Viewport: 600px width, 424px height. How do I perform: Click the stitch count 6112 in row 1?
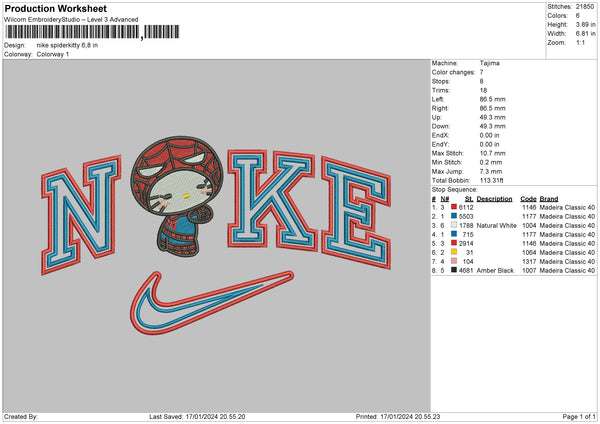pyautogui.click(x=466, y=207)
